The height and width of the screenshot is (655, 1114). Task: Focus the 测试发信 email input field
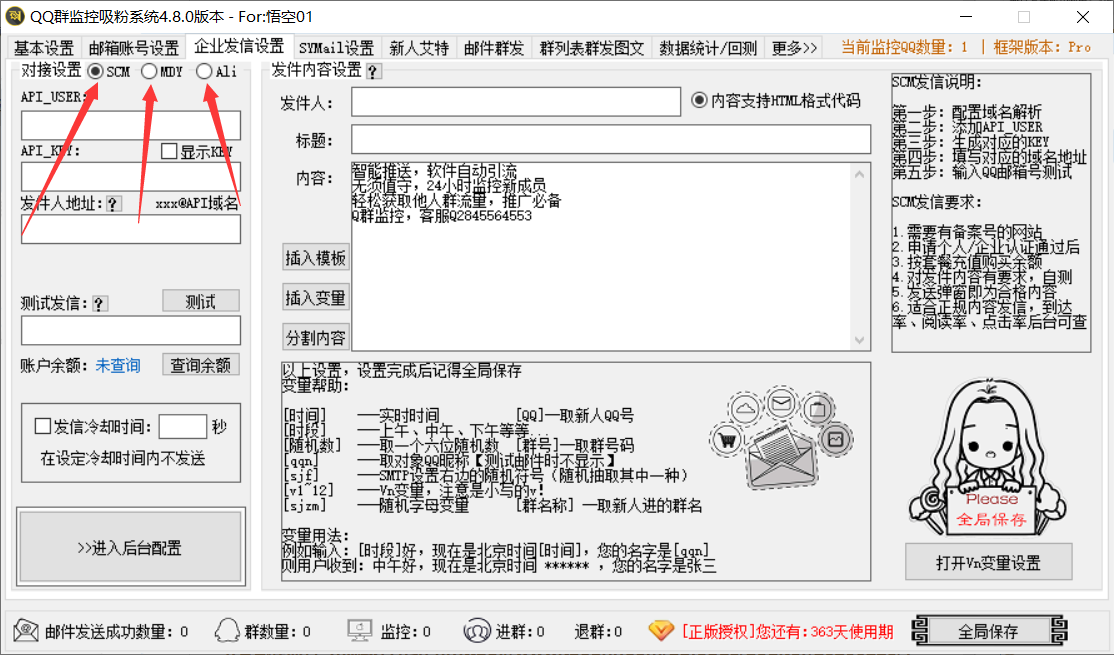131,330
